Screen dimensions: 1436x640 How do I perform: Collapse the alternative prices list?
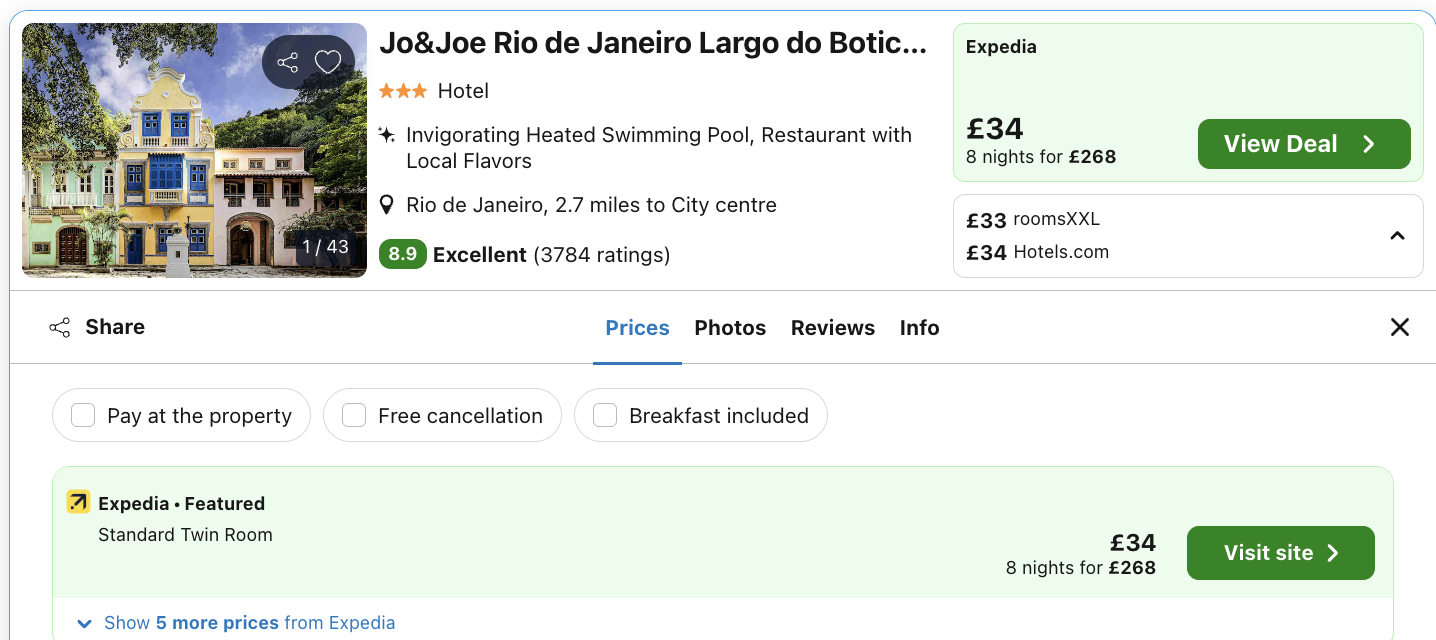[x=1397, y=235]
